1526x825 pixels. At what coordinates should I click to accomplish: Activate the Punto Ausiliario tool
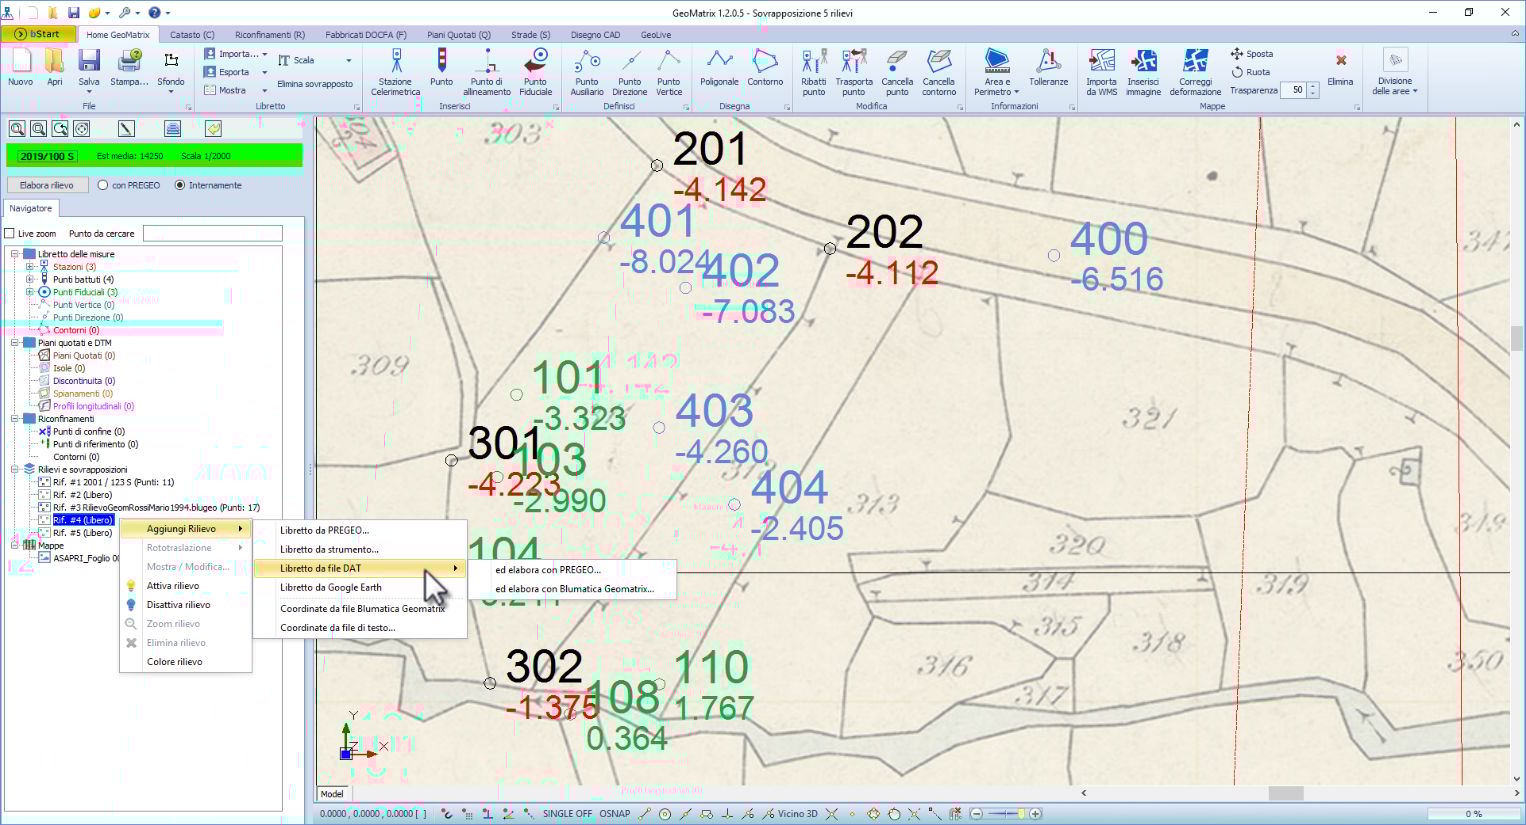pyautogui.click(x=587, y=70)
